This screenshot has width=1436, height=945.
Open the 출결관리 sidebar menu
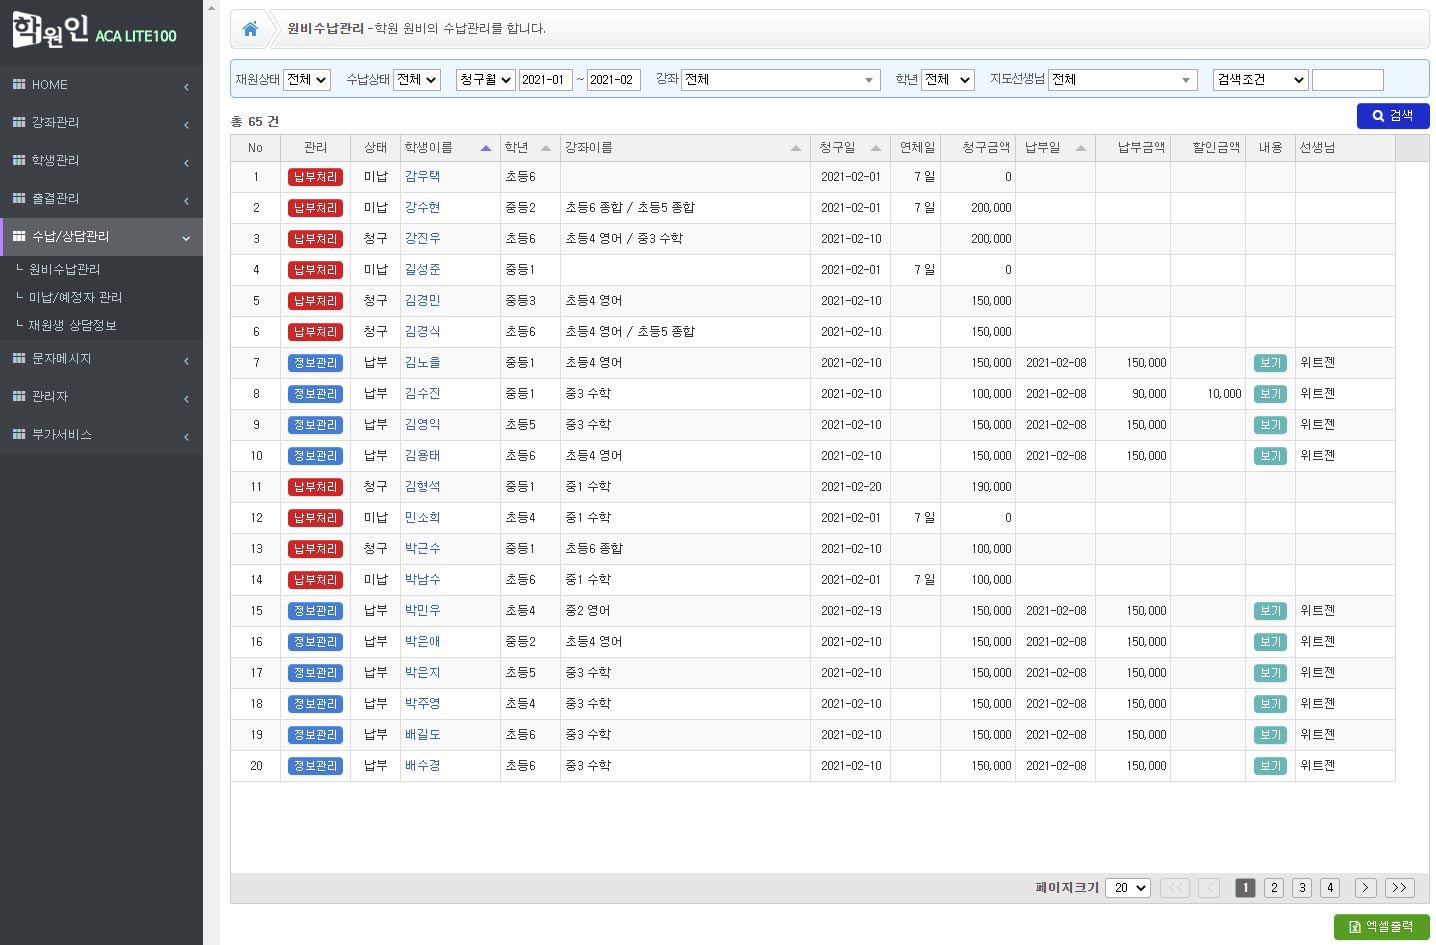[x=101, y=198]
